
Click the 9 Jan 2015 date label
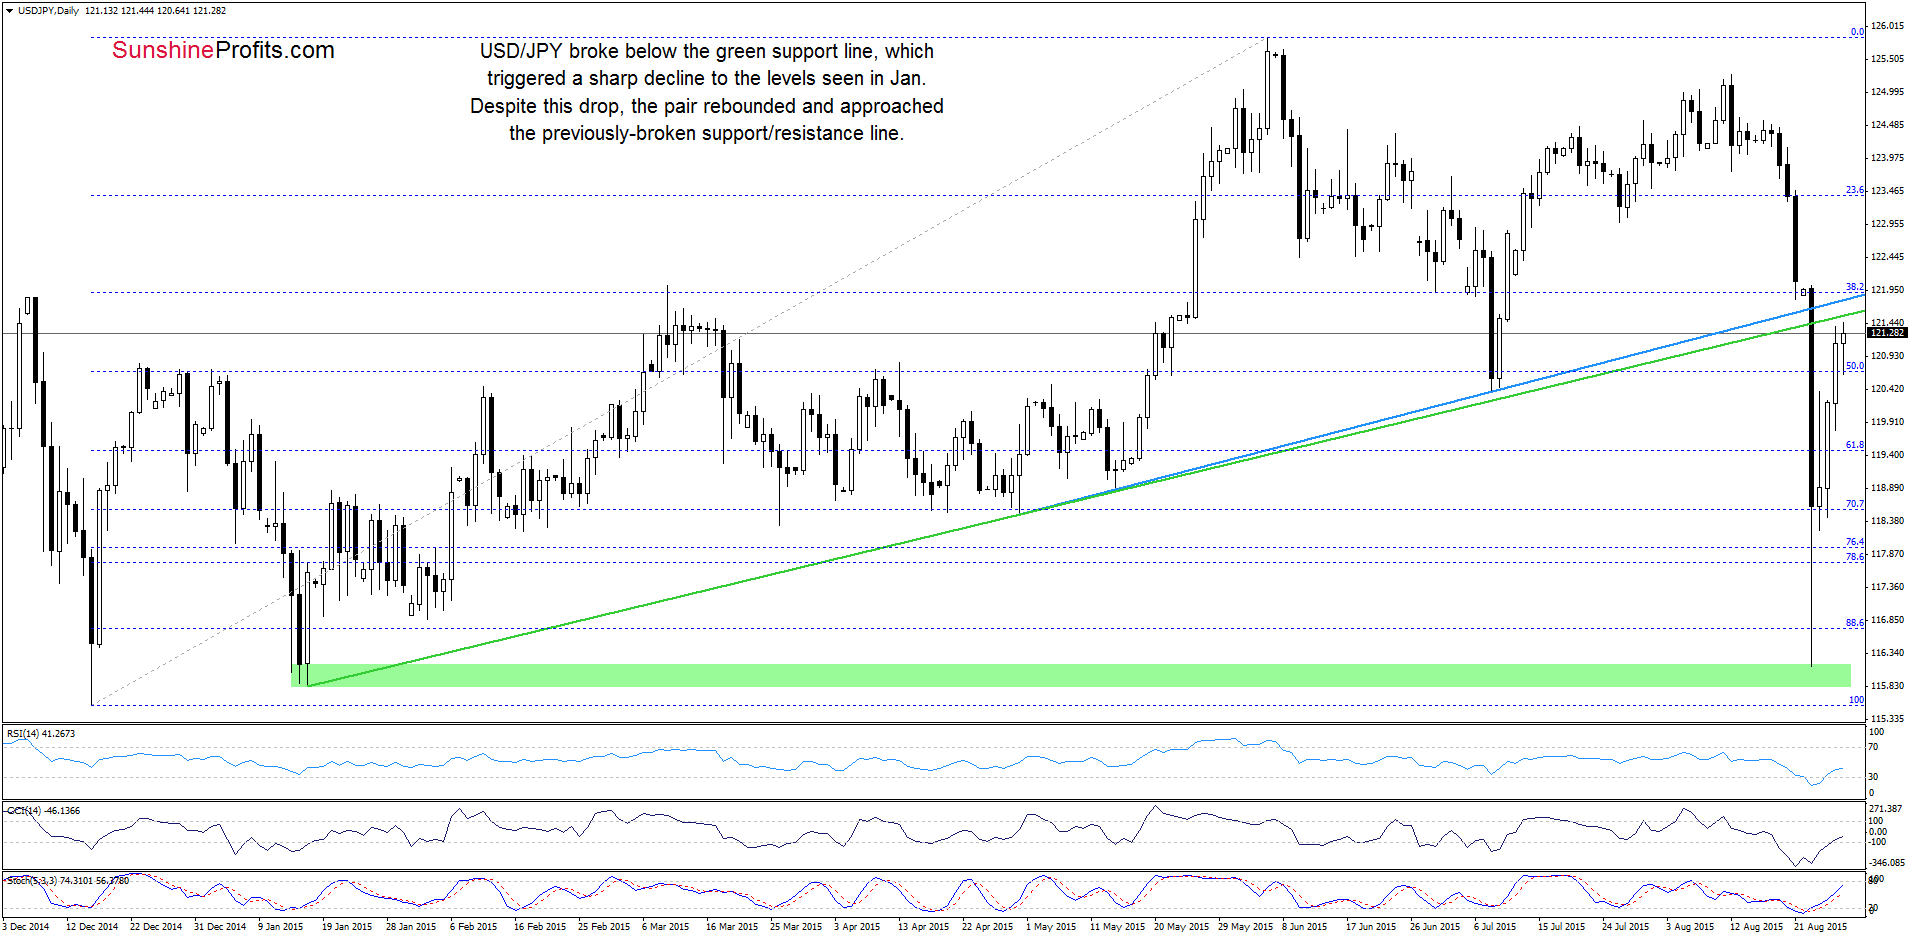[280, 927]
